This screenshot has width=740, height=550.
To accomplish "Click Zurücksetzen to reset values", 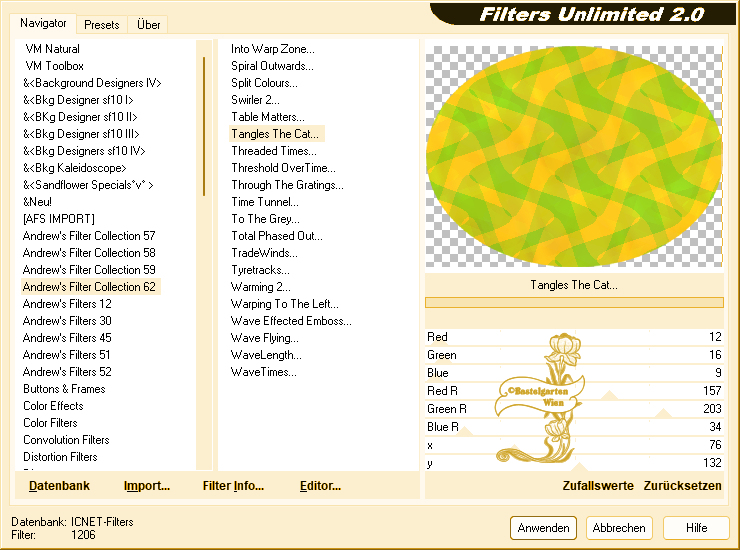I will click(x=682, y=486).
